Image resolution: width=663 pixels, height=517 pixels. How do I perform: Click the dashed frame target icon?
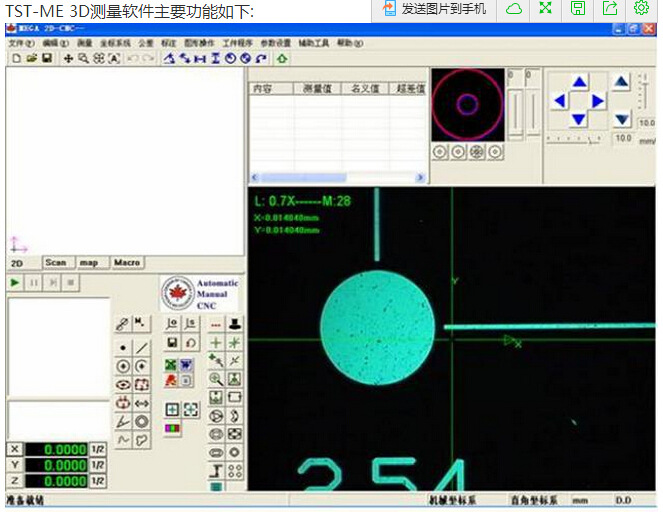[x=191, y=409]
